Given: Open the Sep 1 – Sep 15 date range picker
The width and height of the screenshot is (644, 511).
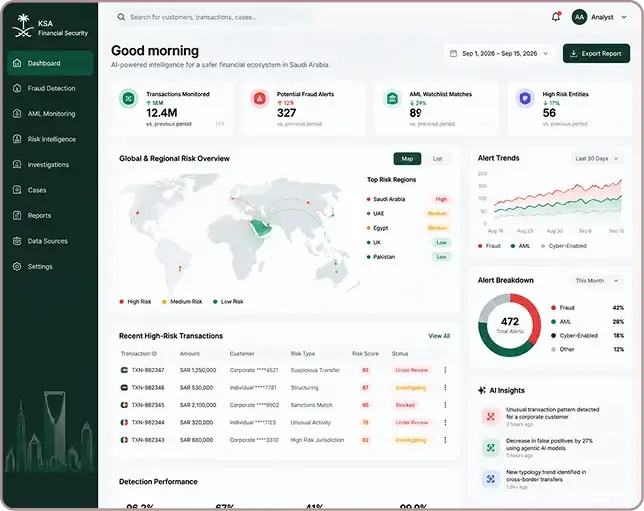Looking at the screenshot, I should (x=499, y=53).
